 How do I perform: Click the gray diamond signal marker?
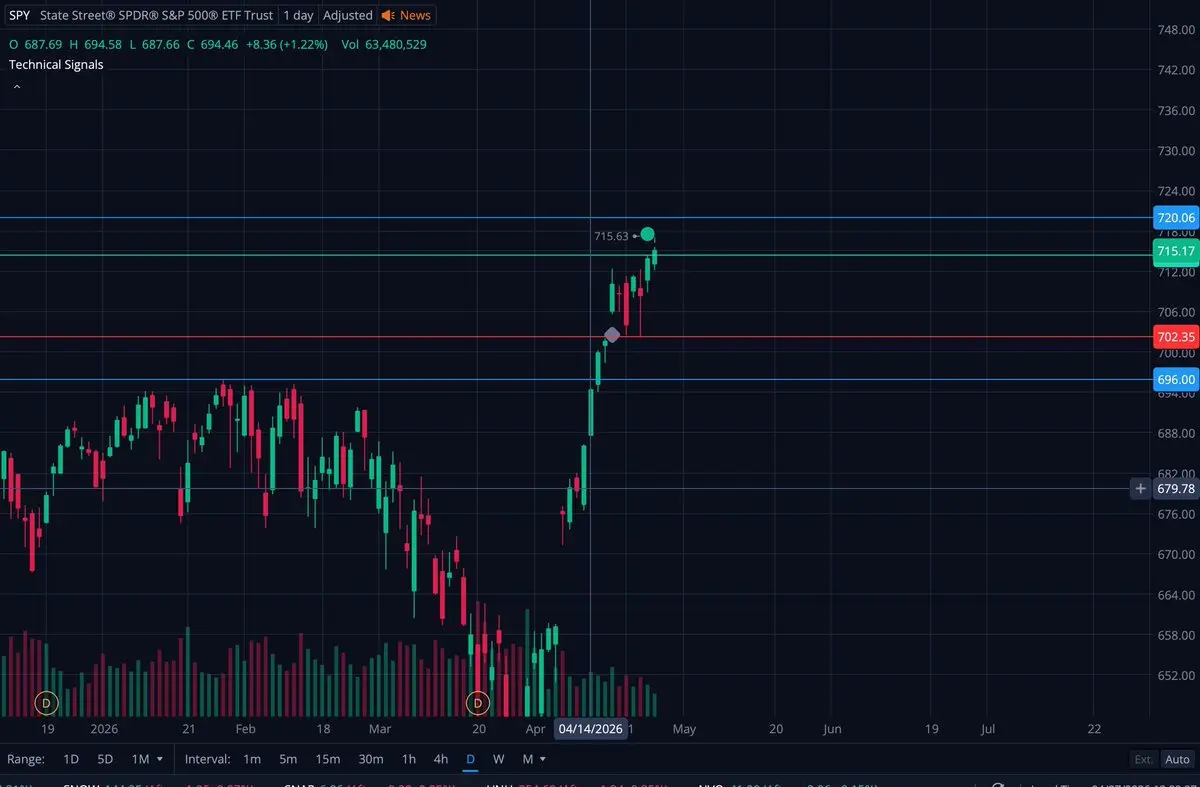(x=612, y=335)
